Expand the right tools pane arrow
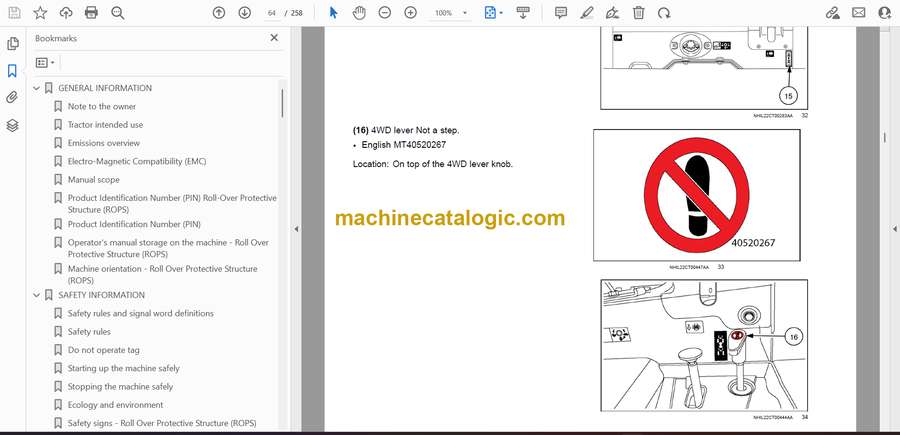Screen dimensions: 900x435 coord(894,229)
